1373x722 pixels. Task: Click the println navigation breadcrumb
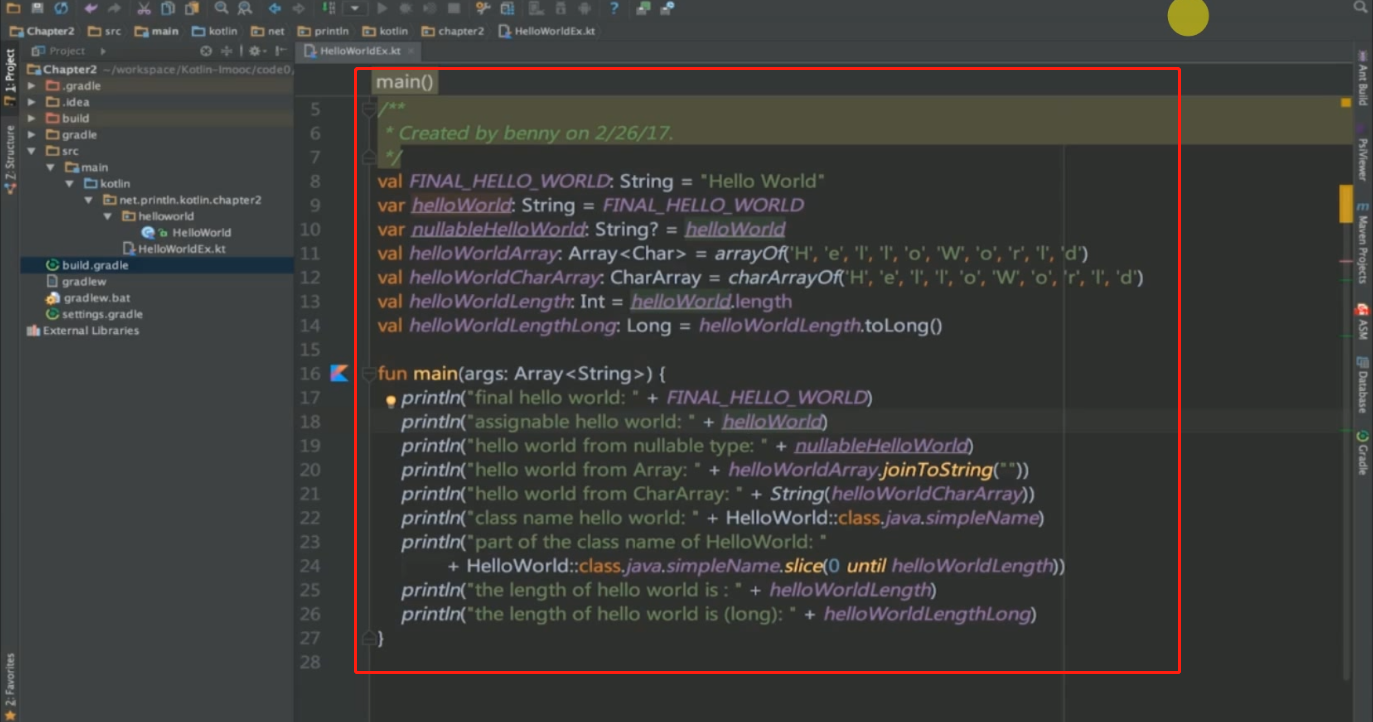pos(323,31)
